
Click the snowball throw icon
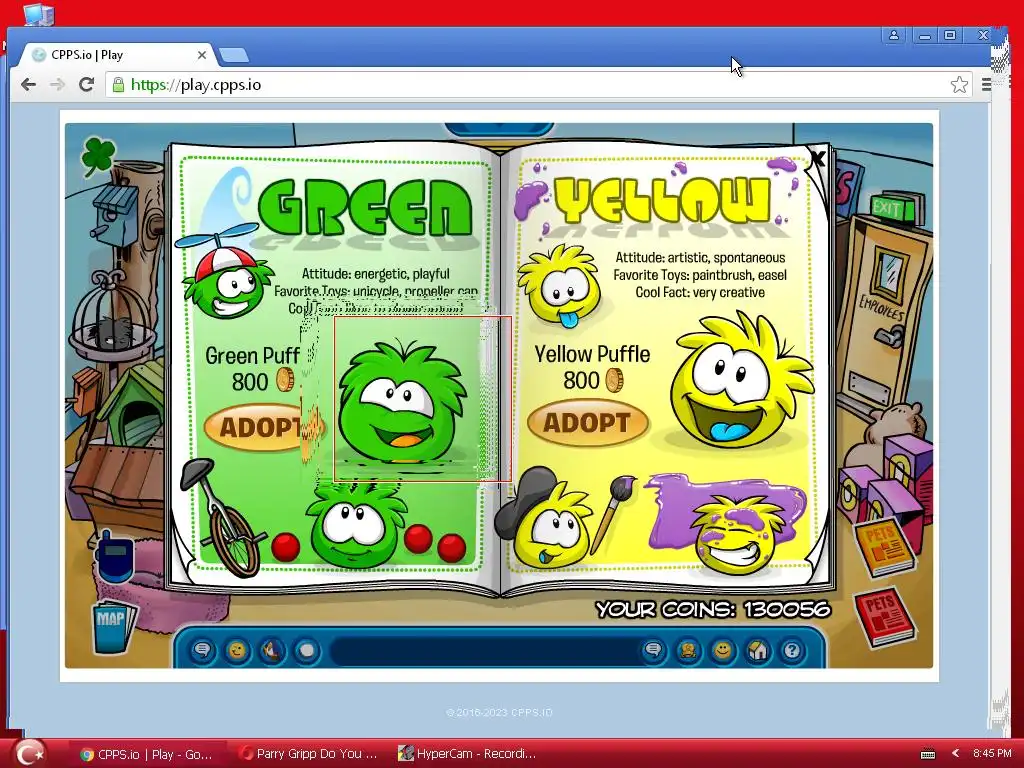(x=306, y=650)
